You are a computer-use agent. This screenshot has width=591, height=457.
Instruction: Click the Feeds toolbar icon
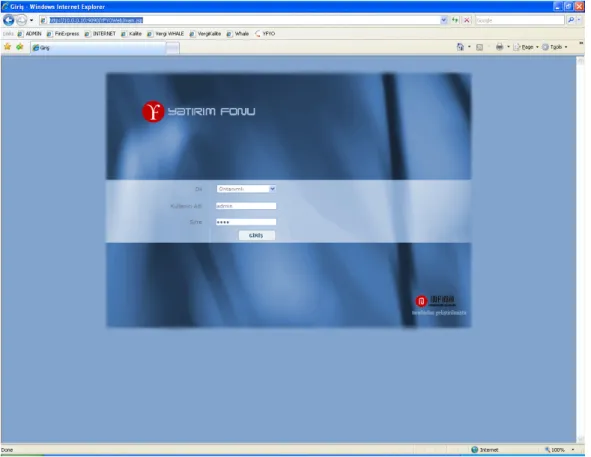click(x=479, y=47)
